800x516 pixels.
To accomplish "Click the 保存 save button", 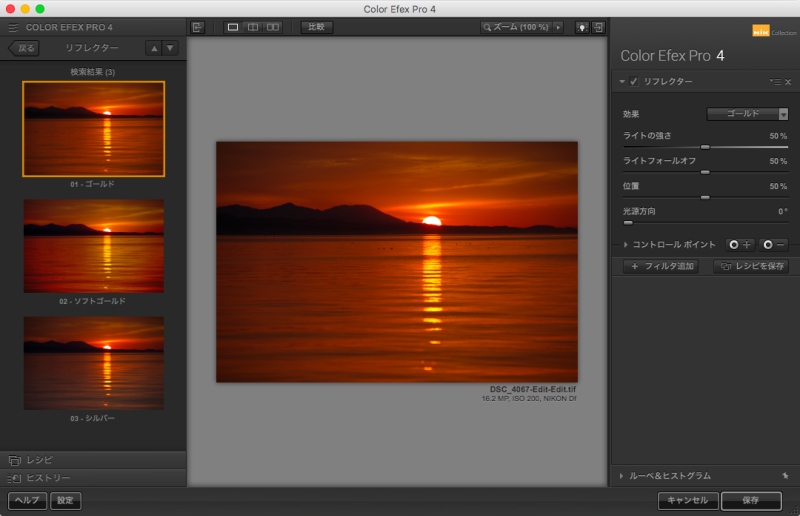I will (751, 500).
